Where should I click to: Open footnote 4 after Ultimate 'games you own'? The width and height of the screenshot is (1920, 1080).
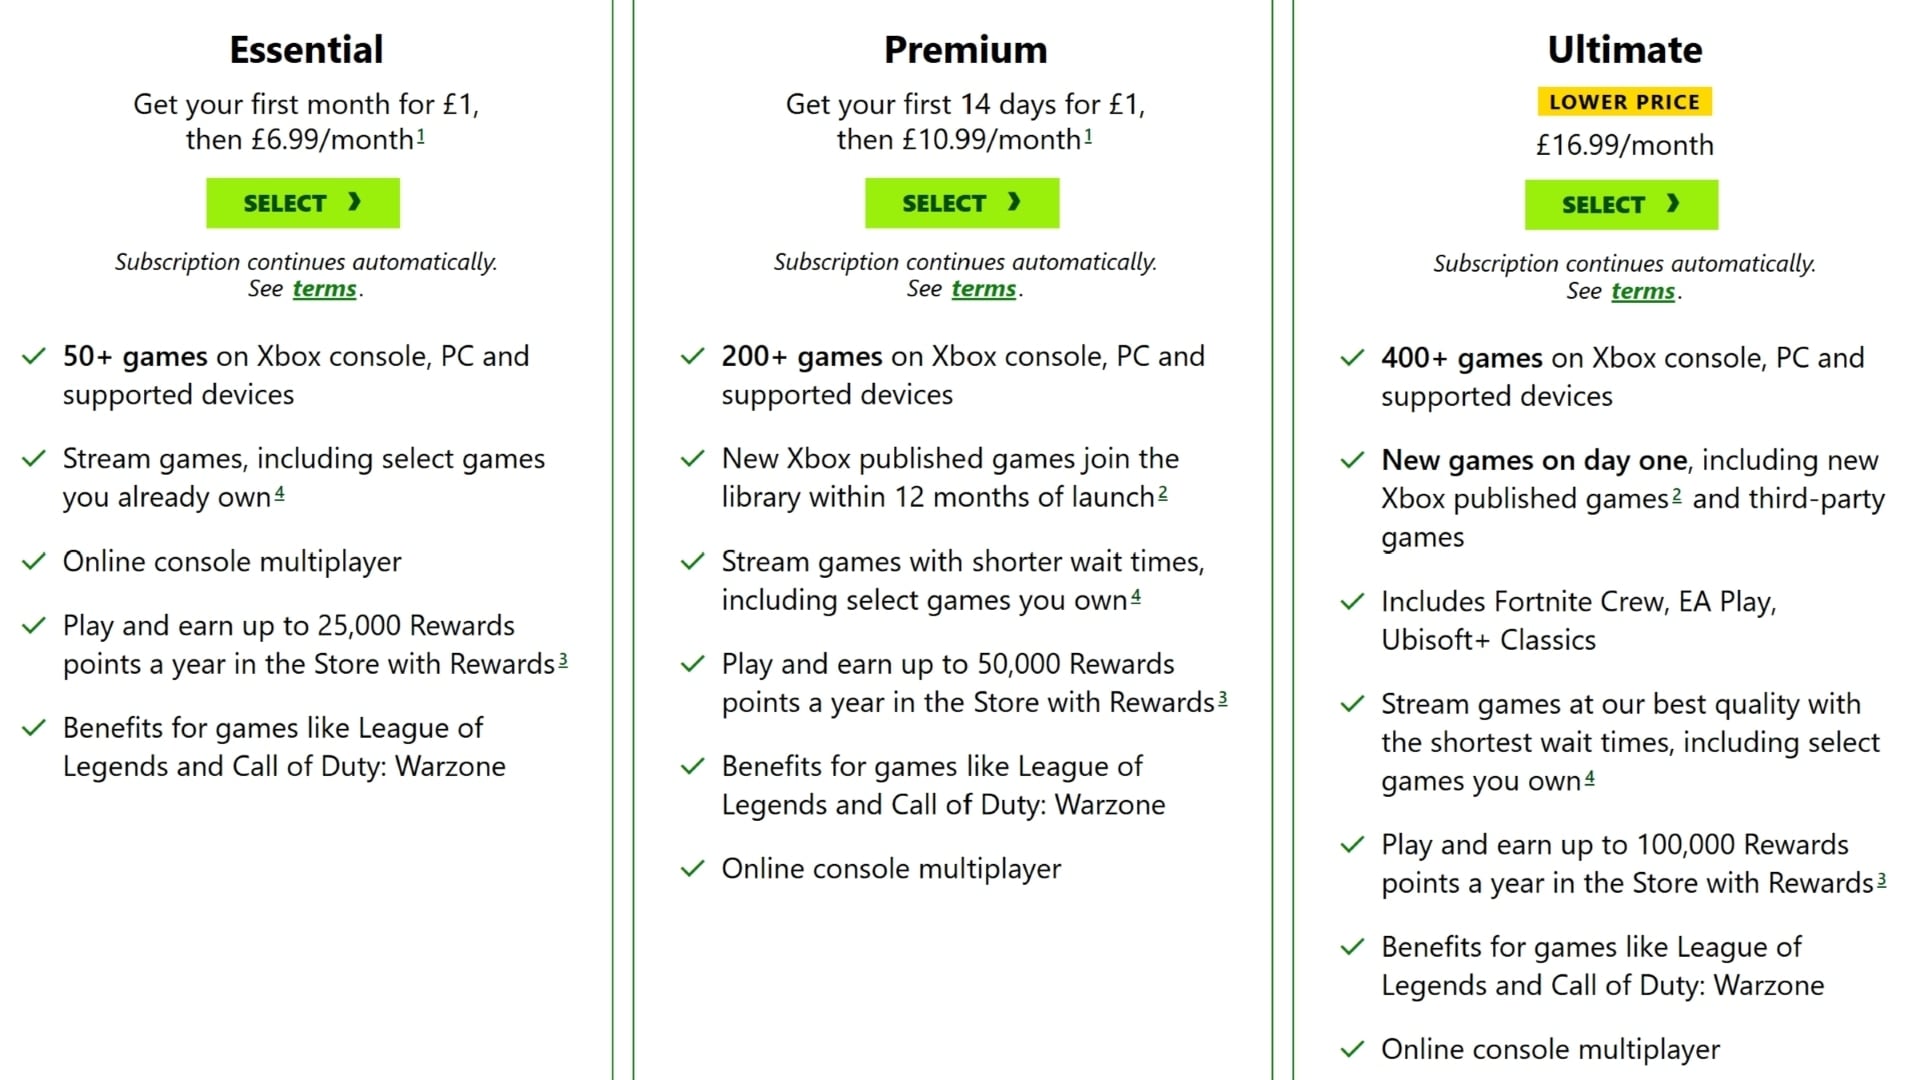1590,777
